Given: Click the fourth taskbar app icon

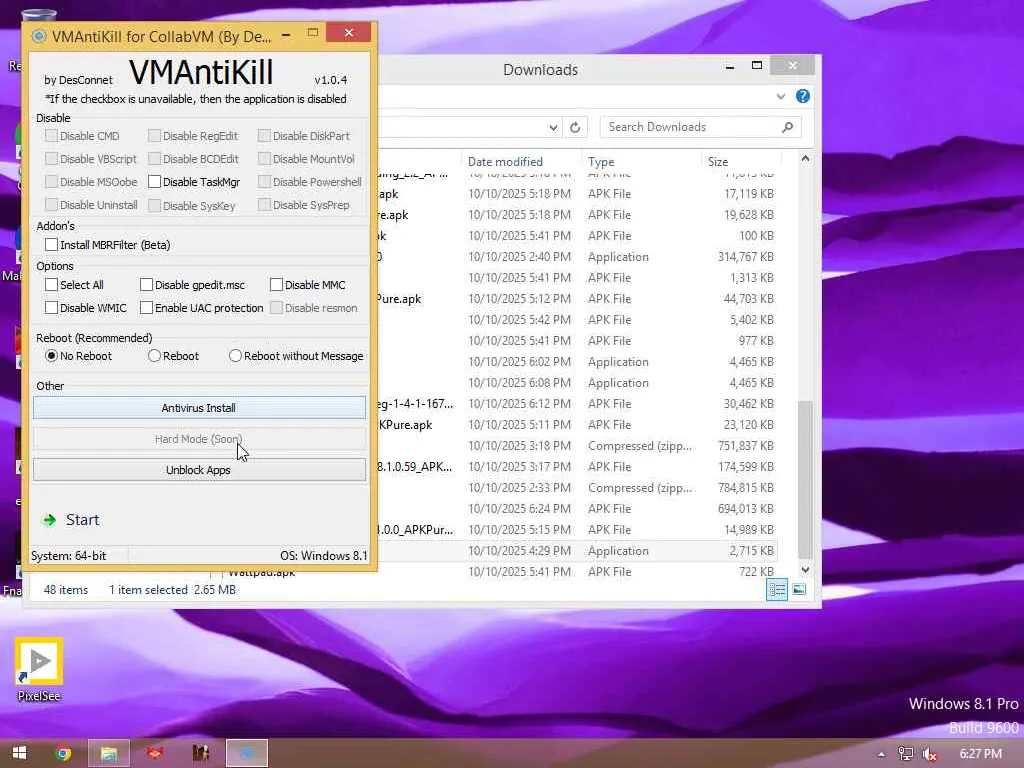Looking at the screenshot, I should click(200, 753).
